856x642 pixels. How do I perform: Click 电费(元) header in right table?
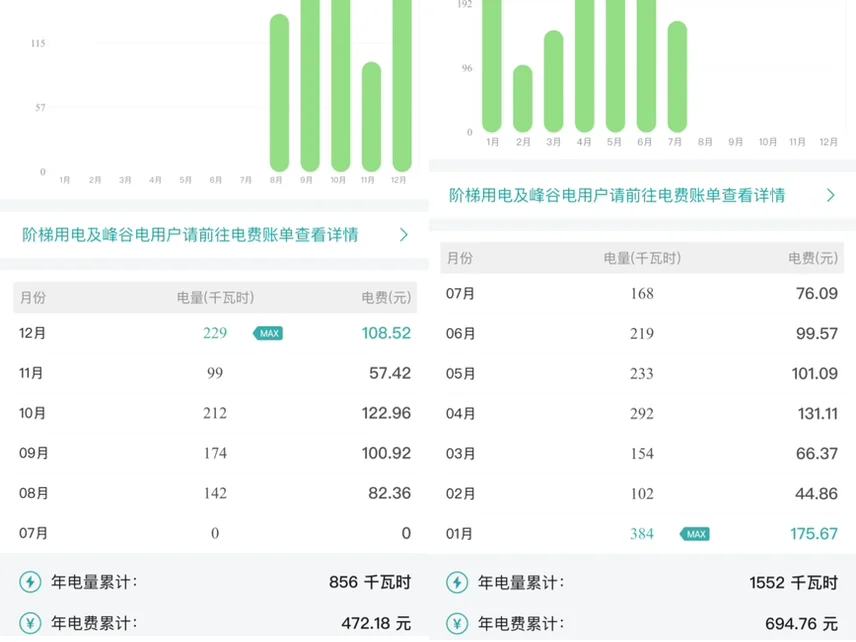[813, 258]
